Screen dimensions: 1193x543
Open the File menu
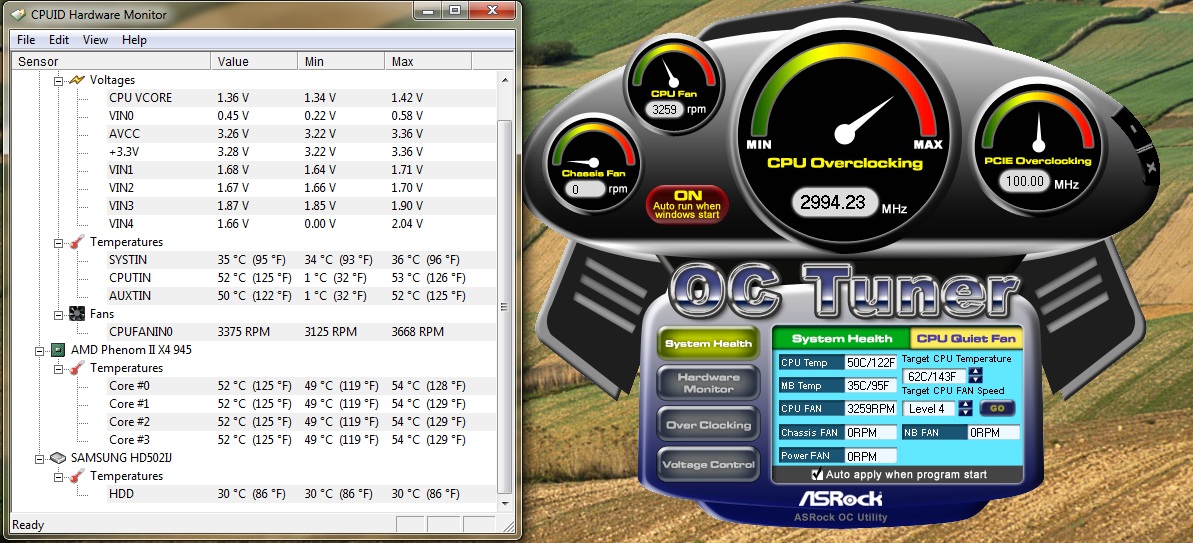coord(26,40)
